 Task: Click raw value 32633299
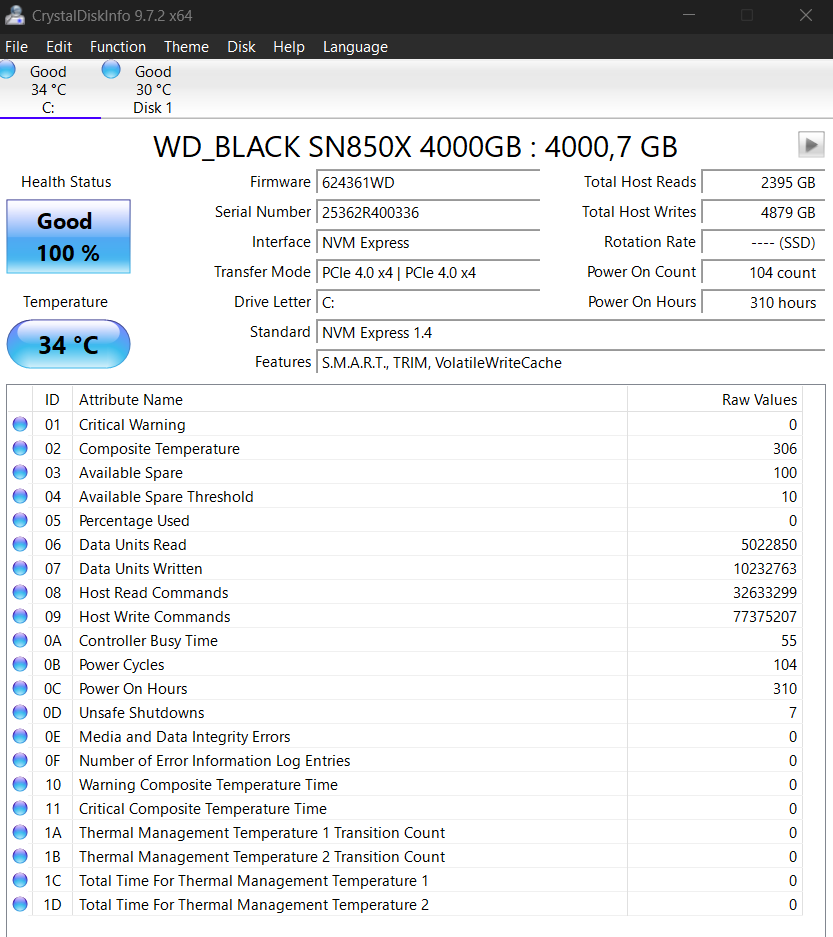click(765, 592)
